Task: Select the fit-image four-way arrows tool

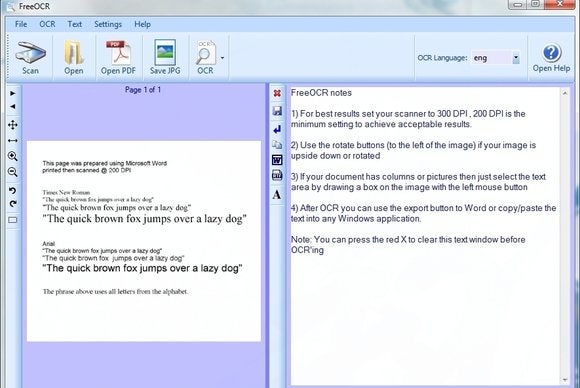Action: point(13,125)
